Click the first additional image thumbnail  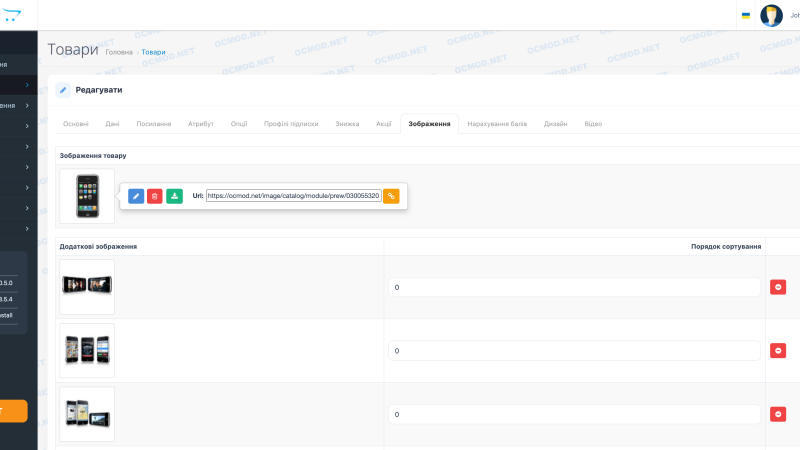pos(87,287)
